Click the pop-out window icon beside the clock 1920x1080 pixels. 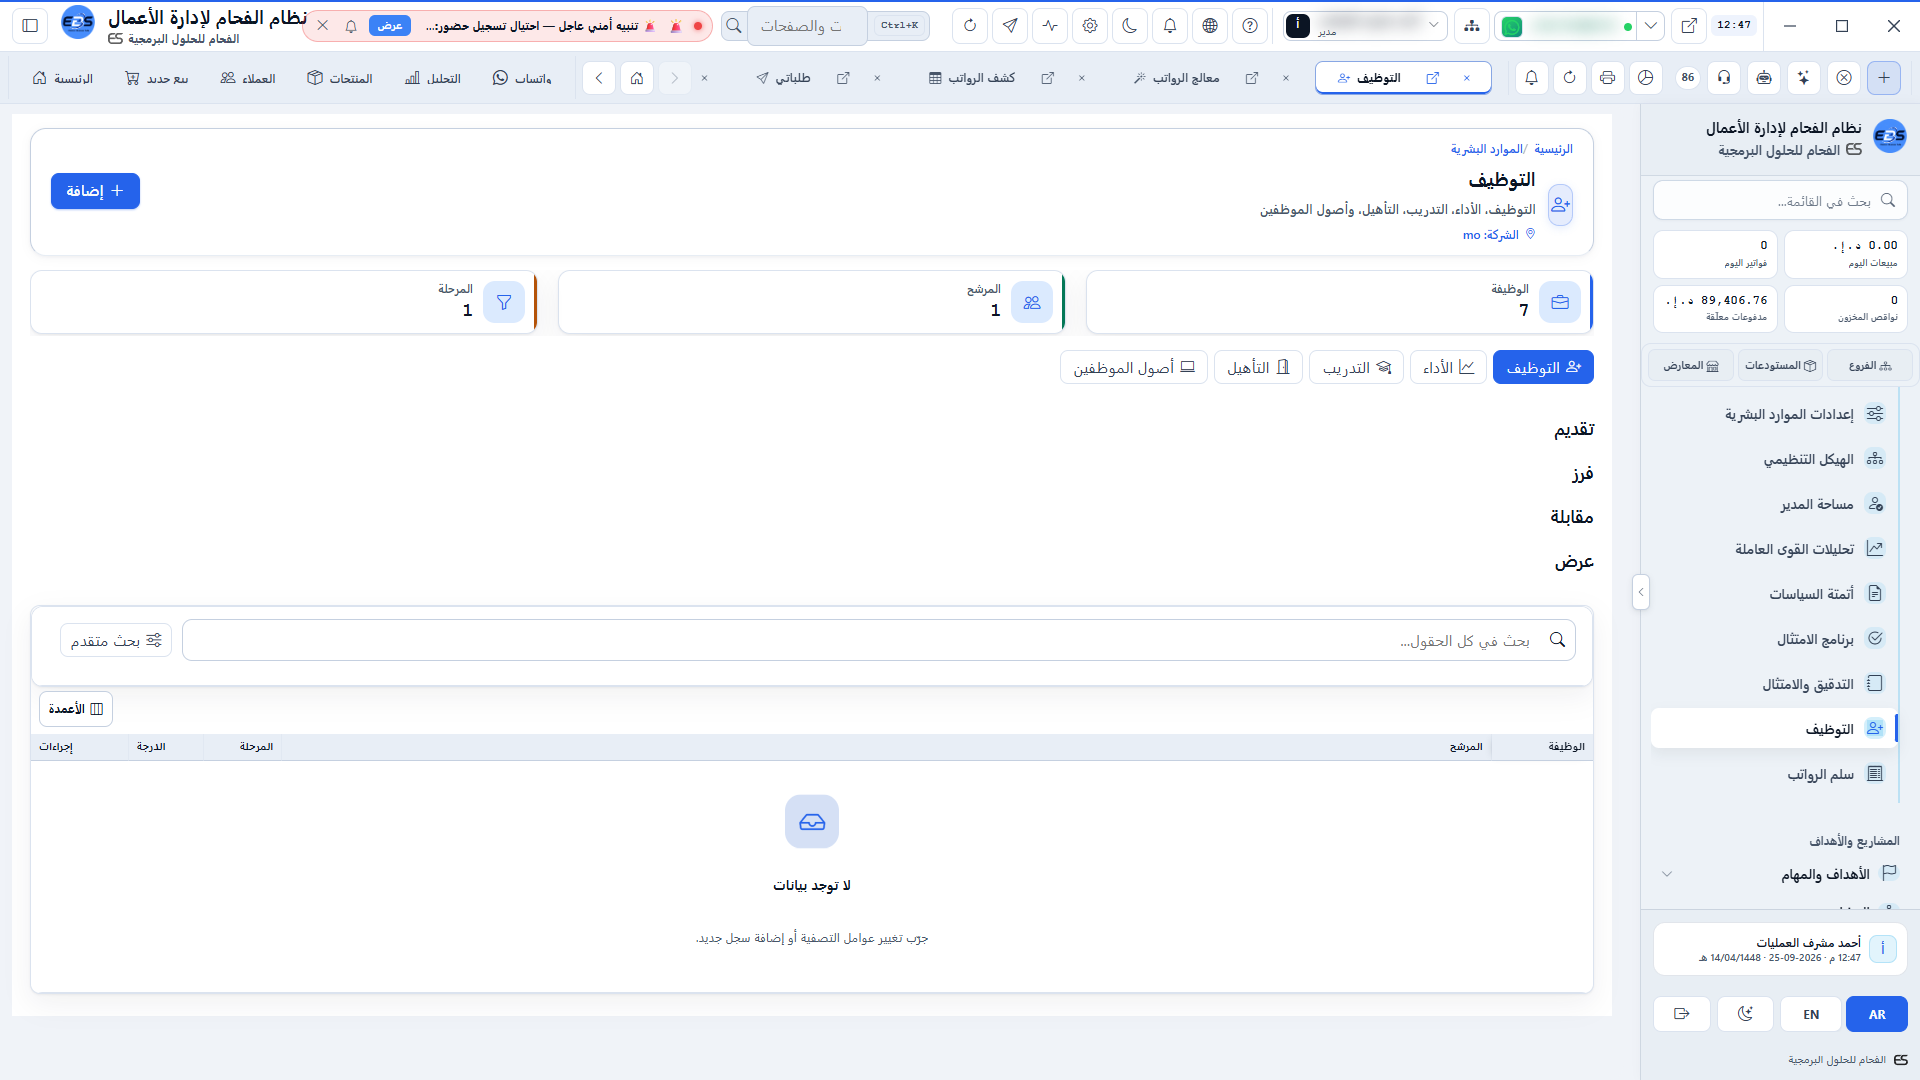pos(1689,26)
